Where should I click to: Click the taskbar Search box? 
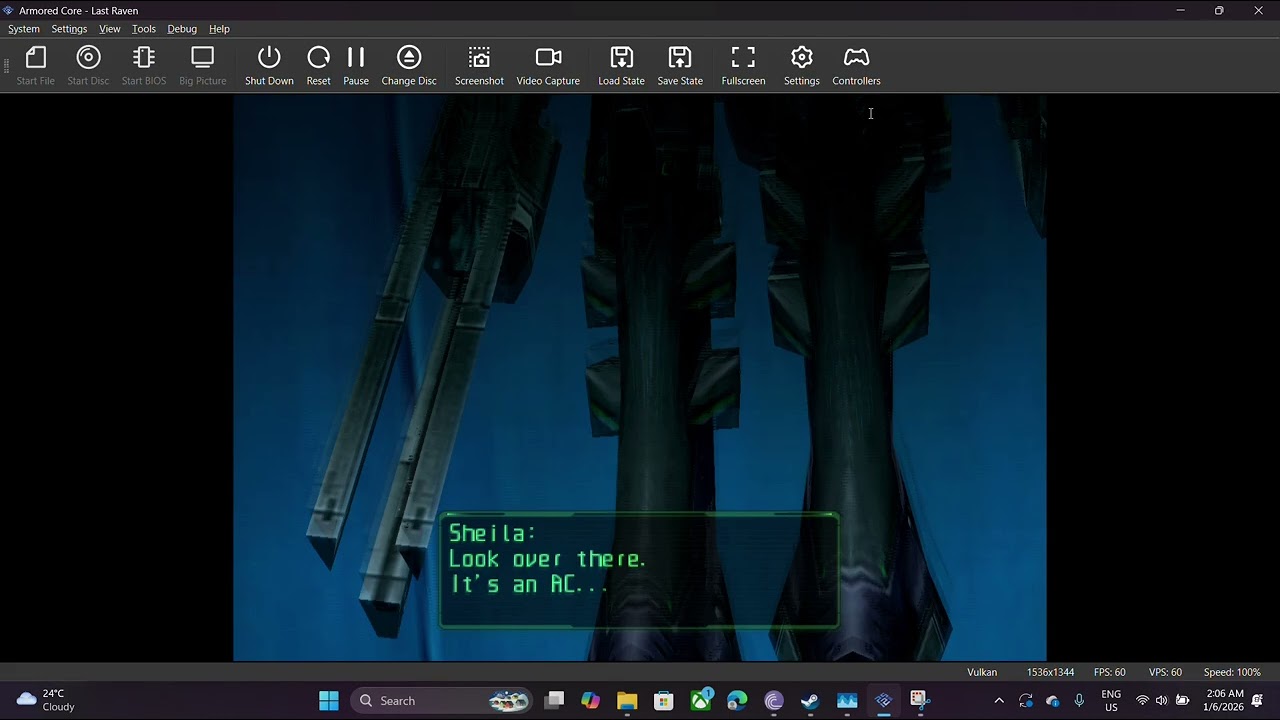(x=442, y=701)
